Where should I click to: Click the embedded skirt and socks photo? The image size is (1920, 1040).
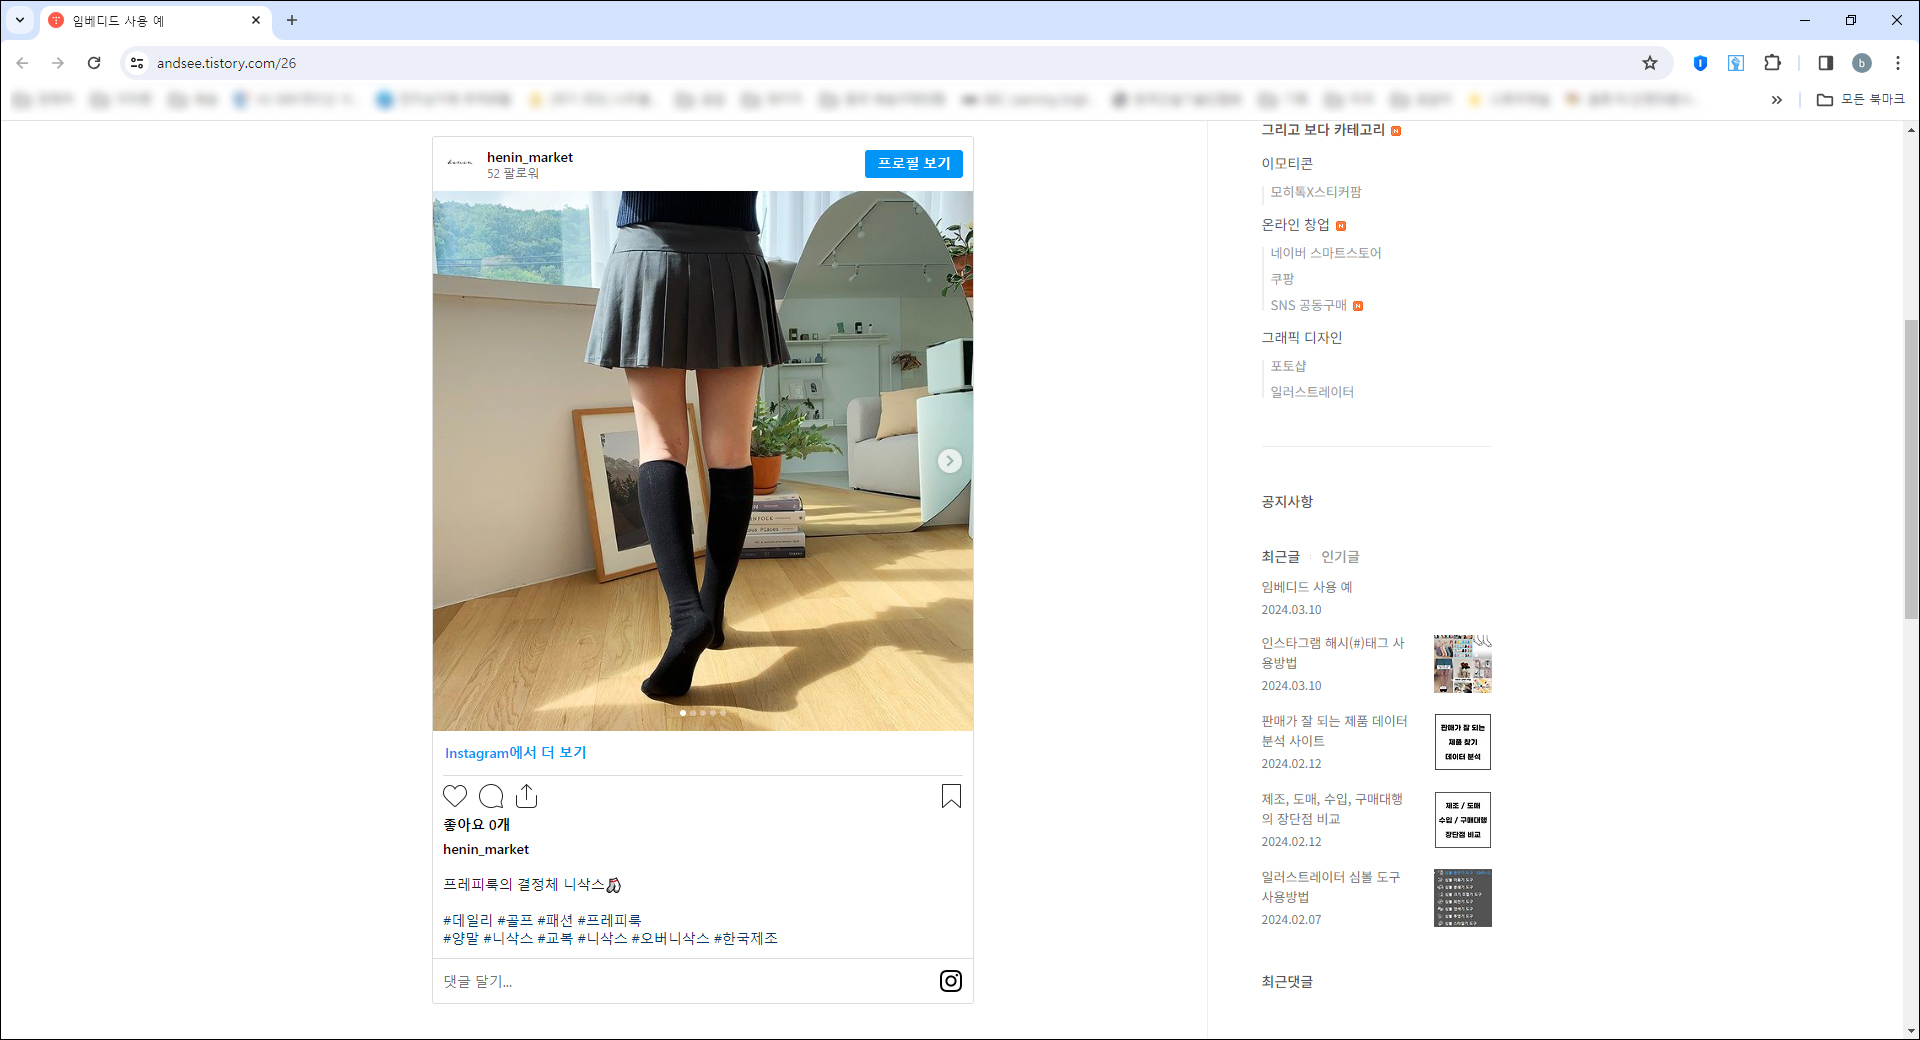(x=703, y=461)
